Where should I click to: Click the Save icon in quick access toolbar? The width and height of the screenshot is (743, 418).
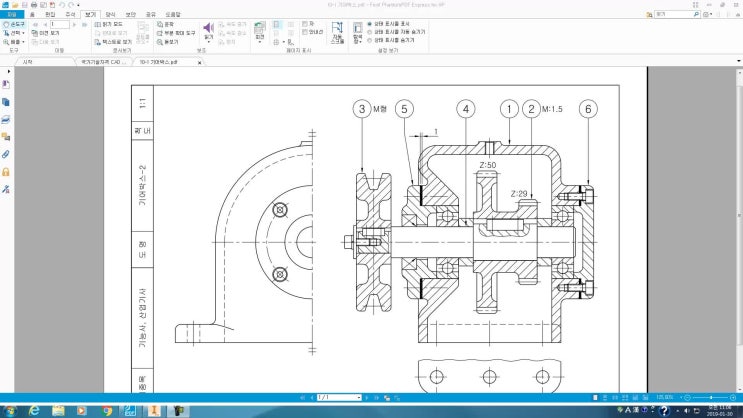[24, 5]
